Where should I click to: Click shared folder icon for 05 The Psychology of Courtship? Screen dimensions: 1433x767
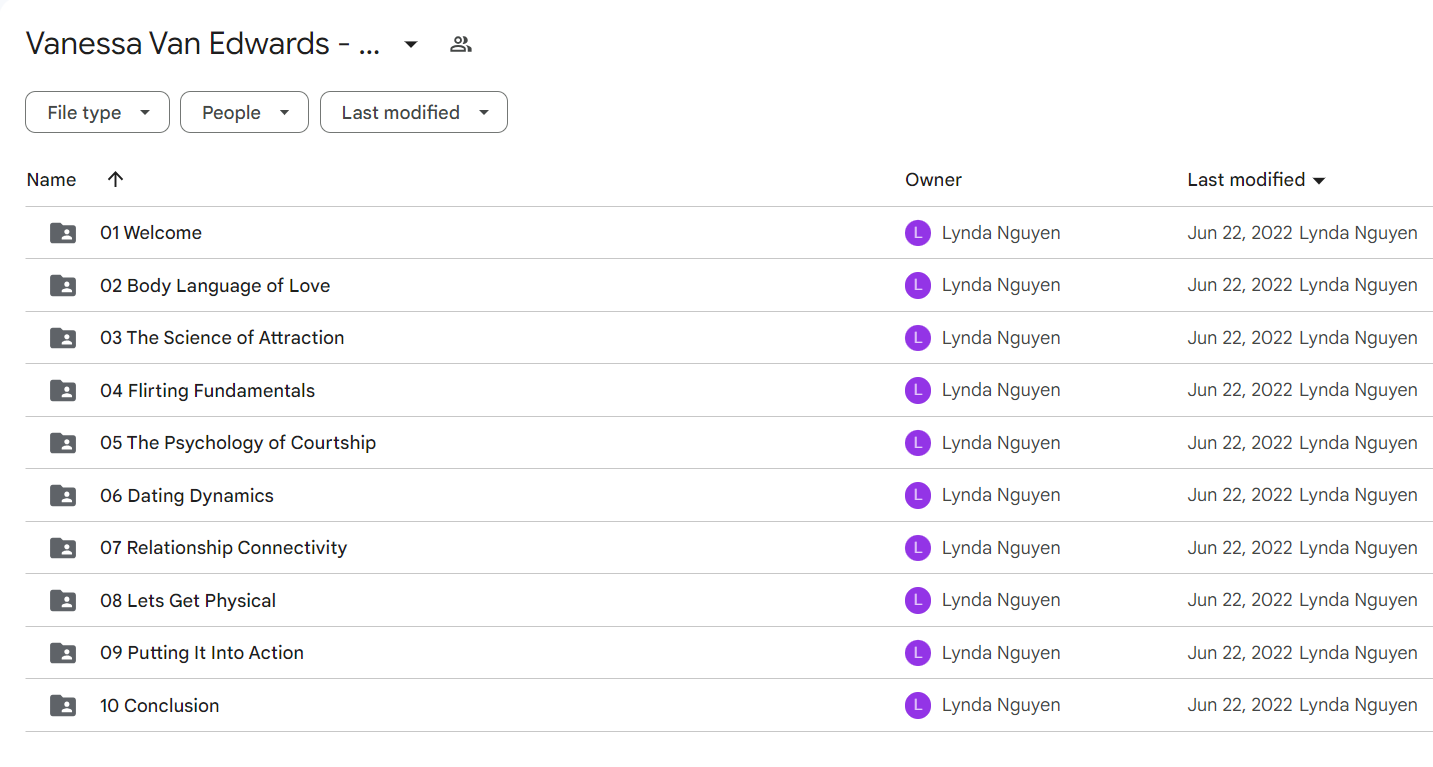(63, 443)
